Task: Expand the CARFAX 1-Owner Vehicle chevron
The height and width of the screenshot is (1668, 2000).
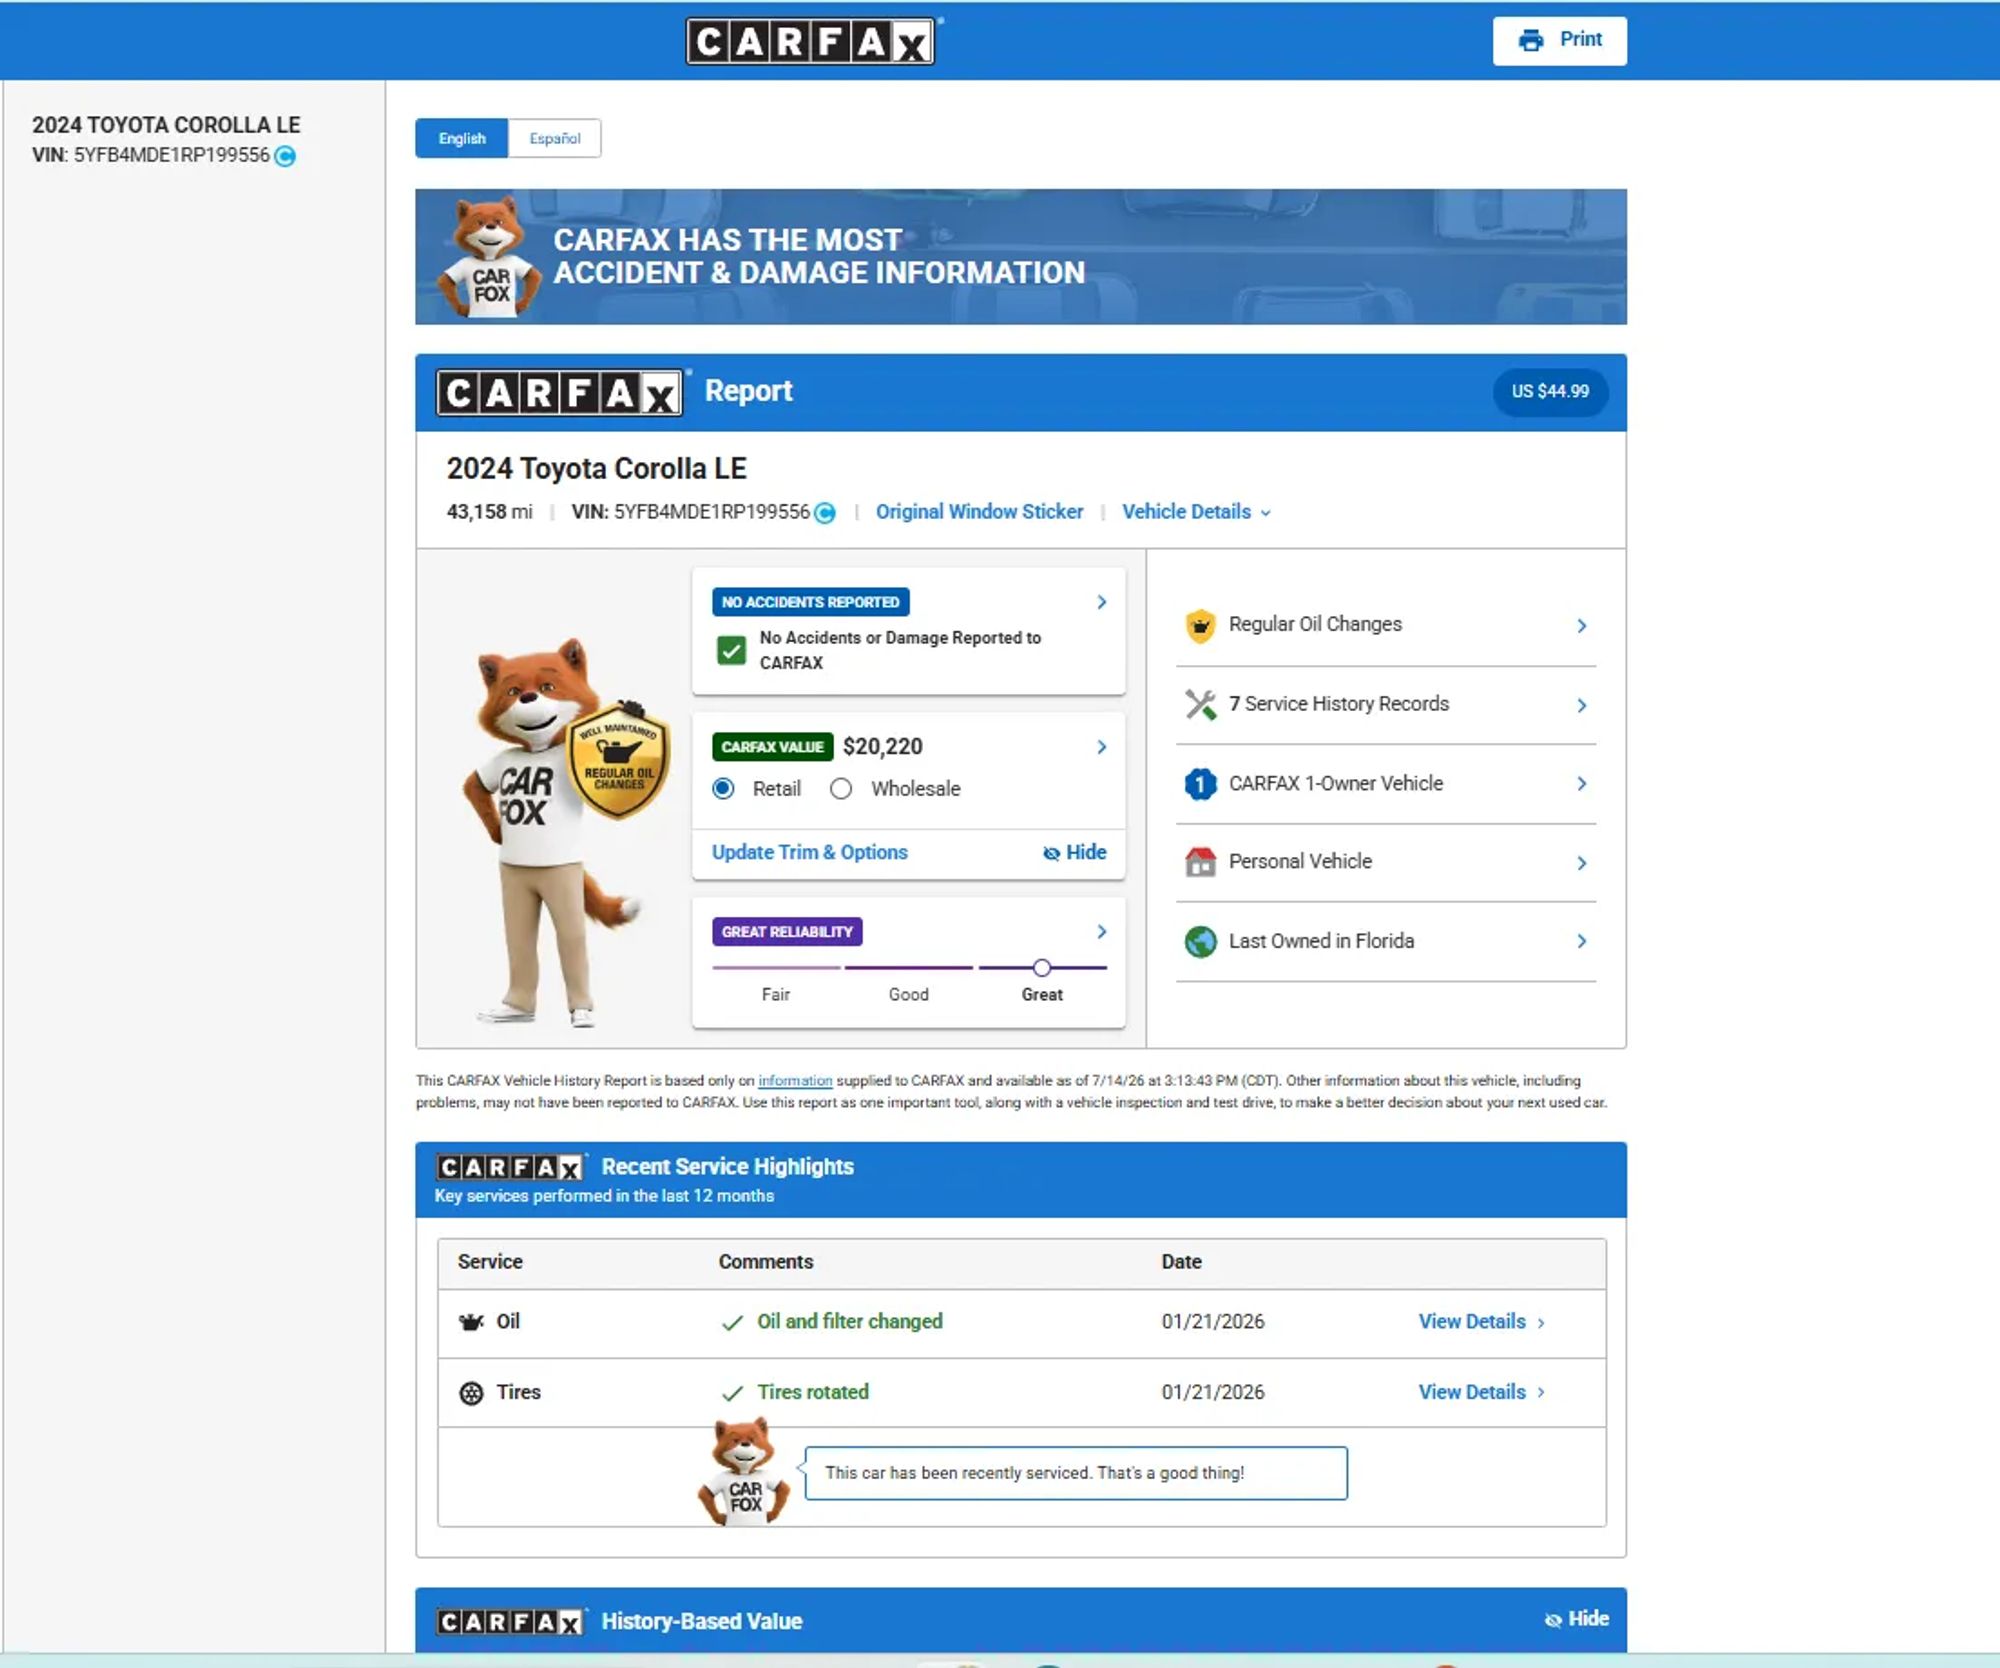Action: coord(1582,784)
